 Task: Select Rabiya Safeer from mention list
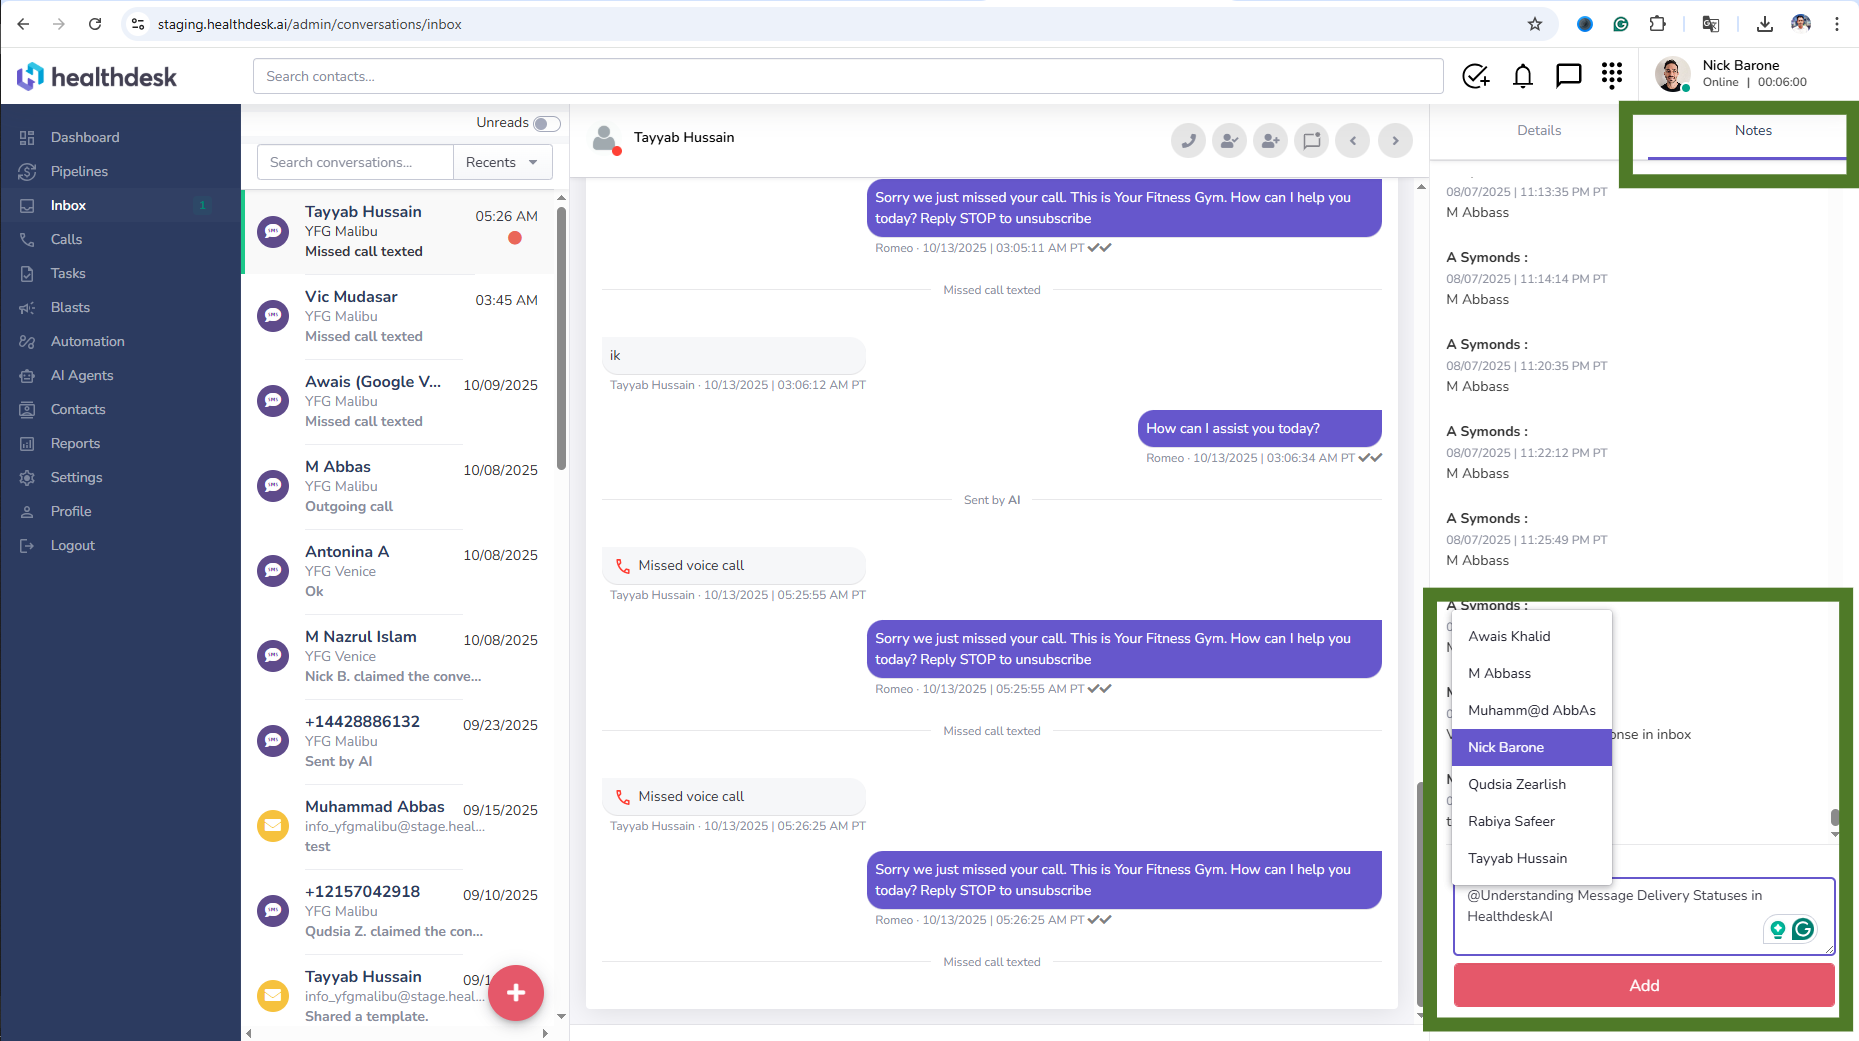click(x=1531, y=821)
